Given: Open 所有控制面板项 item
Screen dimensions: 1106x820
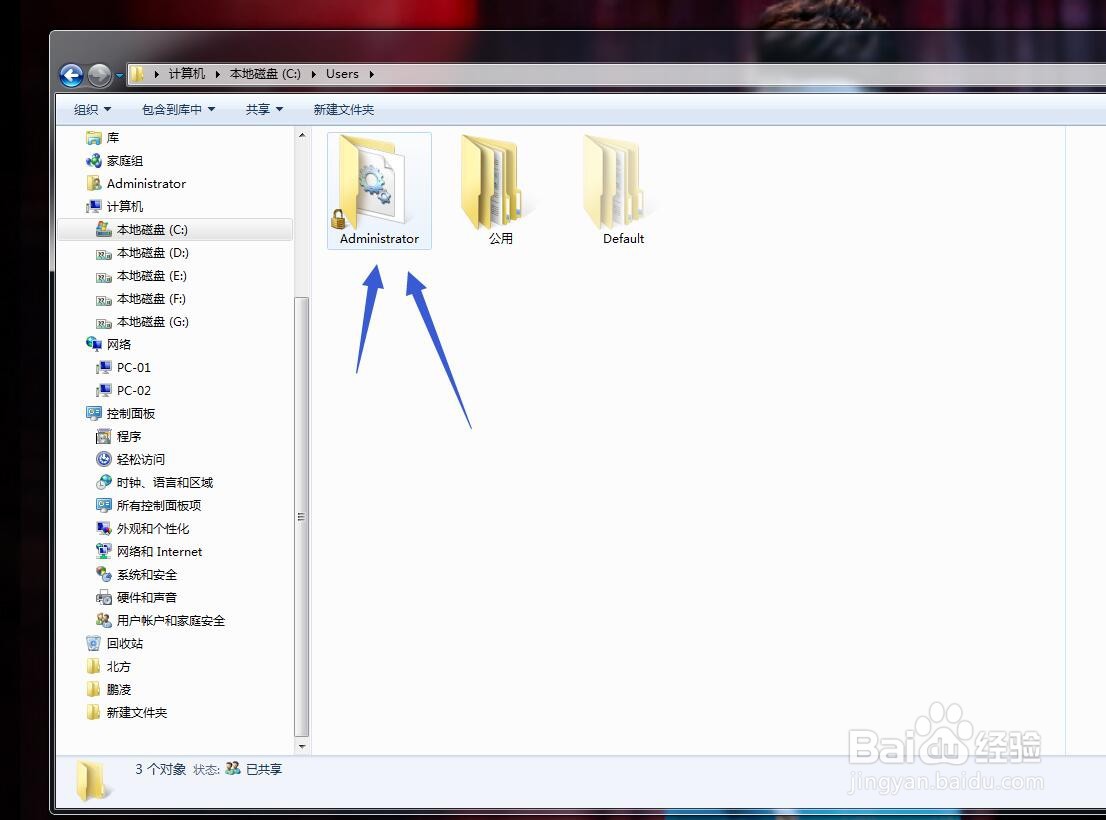Looking at the screenshot, I should [149, 506].
